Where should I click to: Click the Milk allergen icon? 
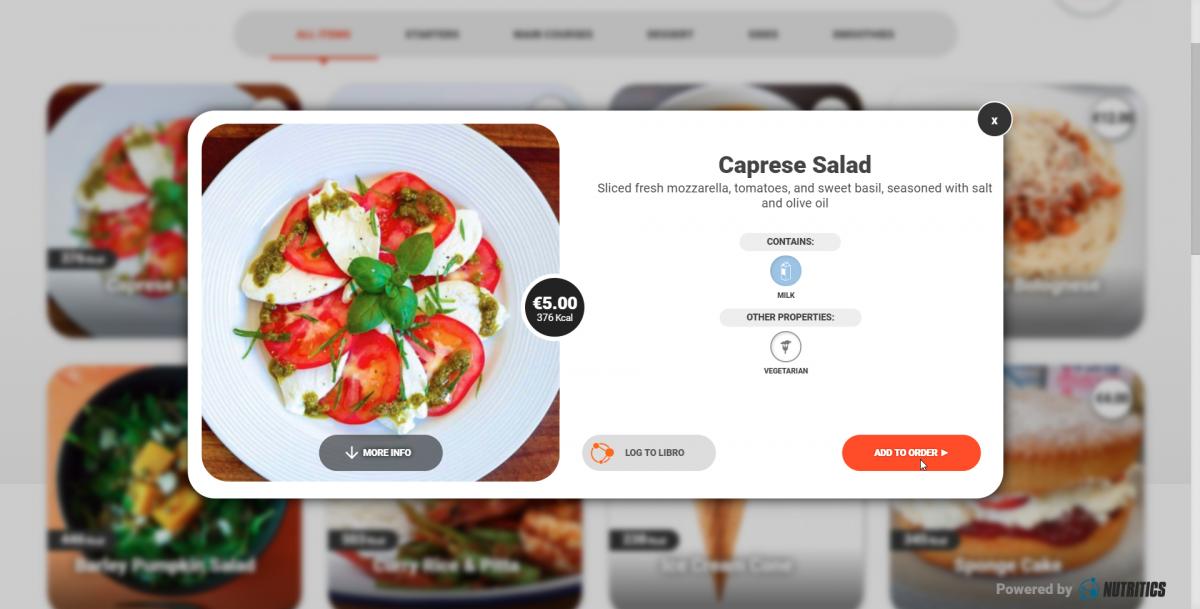pos(785,271)
